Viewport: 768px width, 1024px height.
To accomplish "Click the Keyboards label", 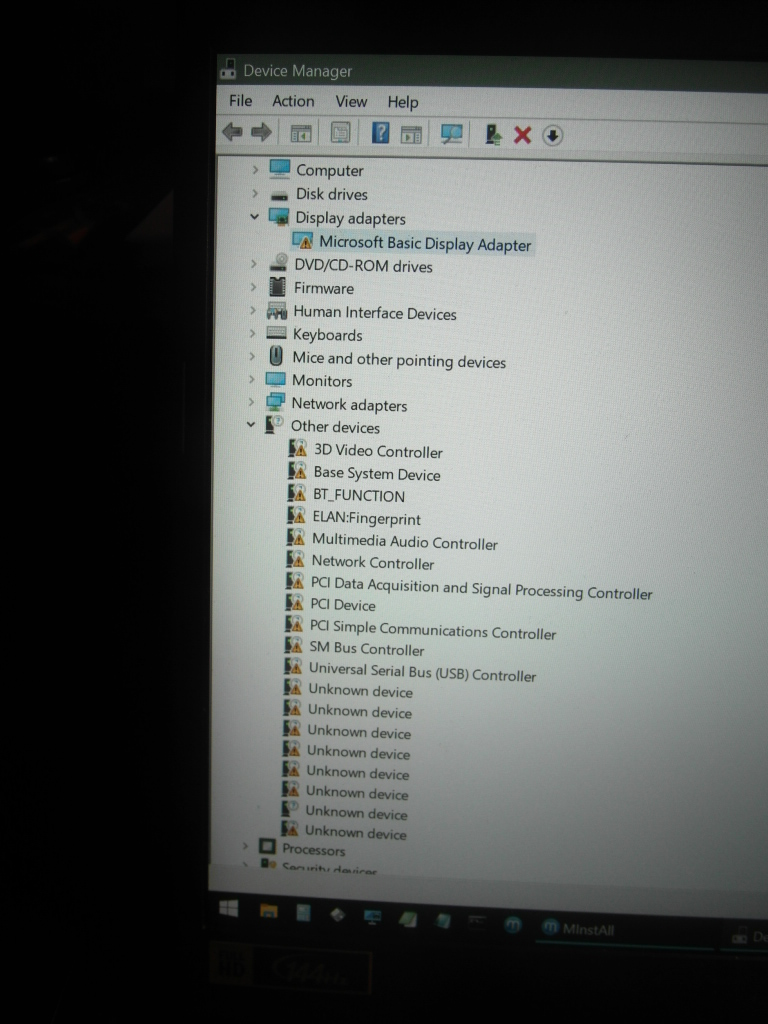I will point(327,335).
